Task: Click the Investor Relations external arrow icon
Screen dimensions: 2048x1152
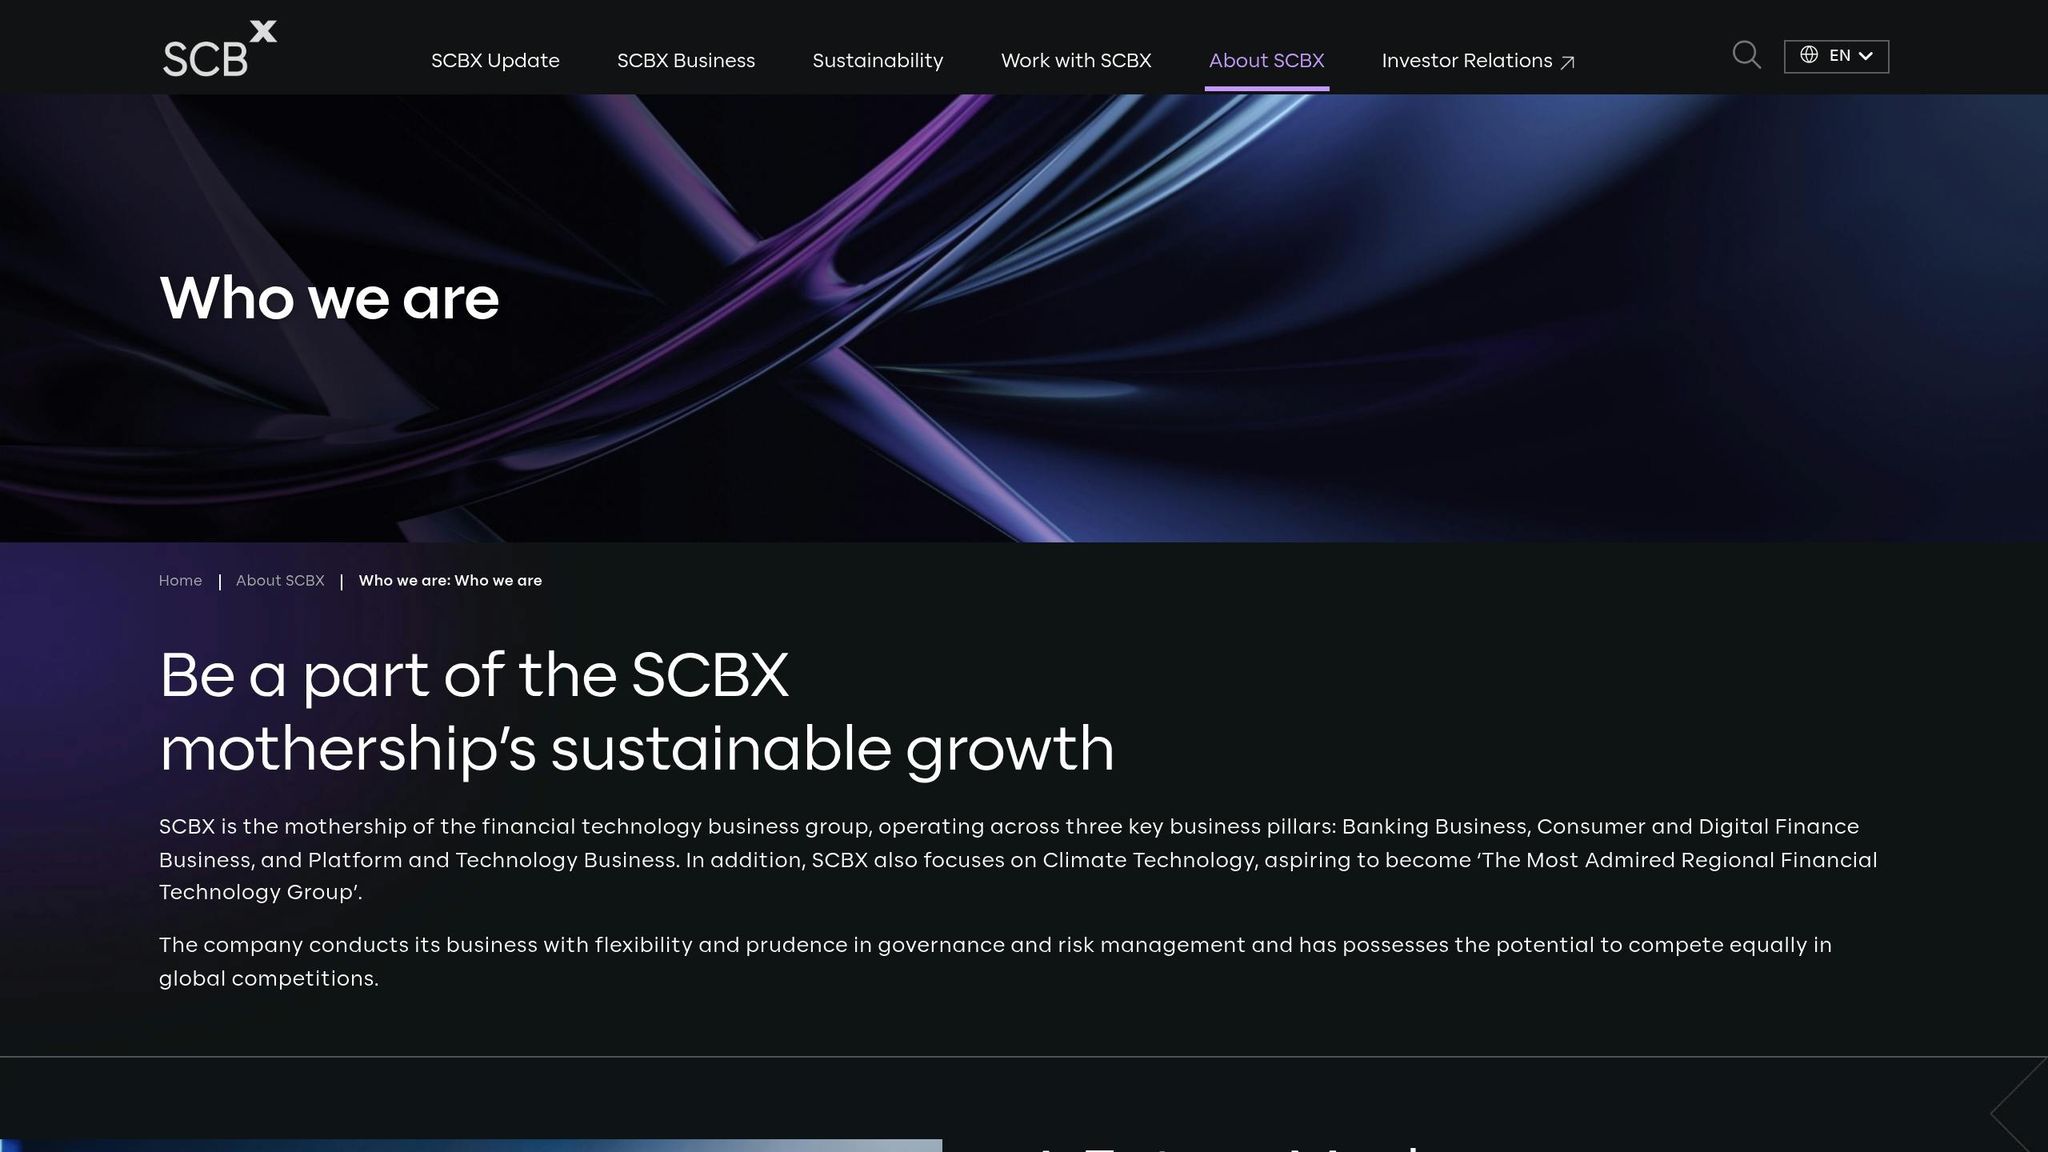Action: (x=1568, y=62)
